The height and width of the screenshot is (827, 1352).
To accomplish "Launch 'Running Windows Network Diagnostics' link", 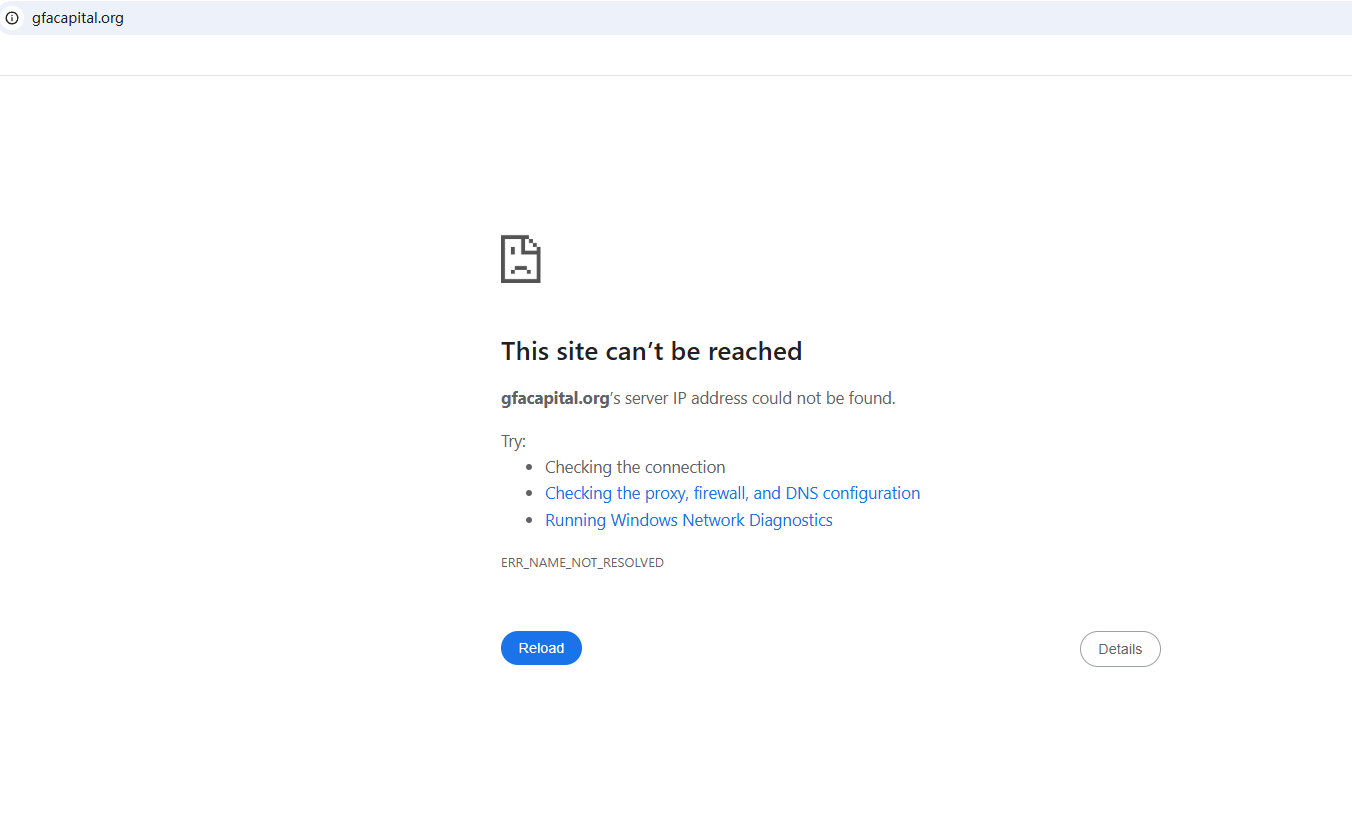I will (x=689, y=520).
